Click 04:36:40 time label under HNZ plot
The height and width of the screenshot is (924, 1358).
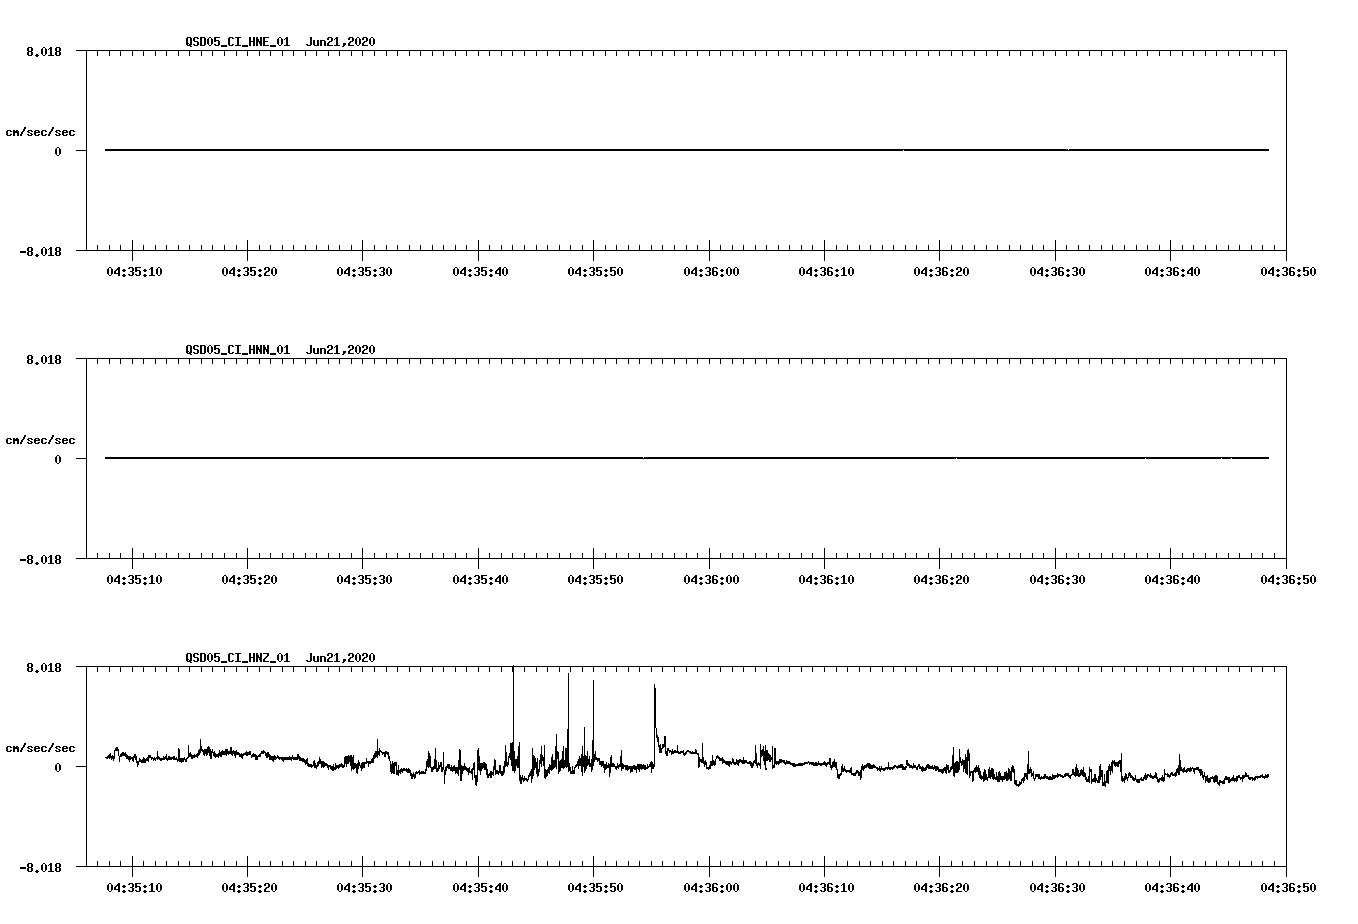(x=1172, y=888)
